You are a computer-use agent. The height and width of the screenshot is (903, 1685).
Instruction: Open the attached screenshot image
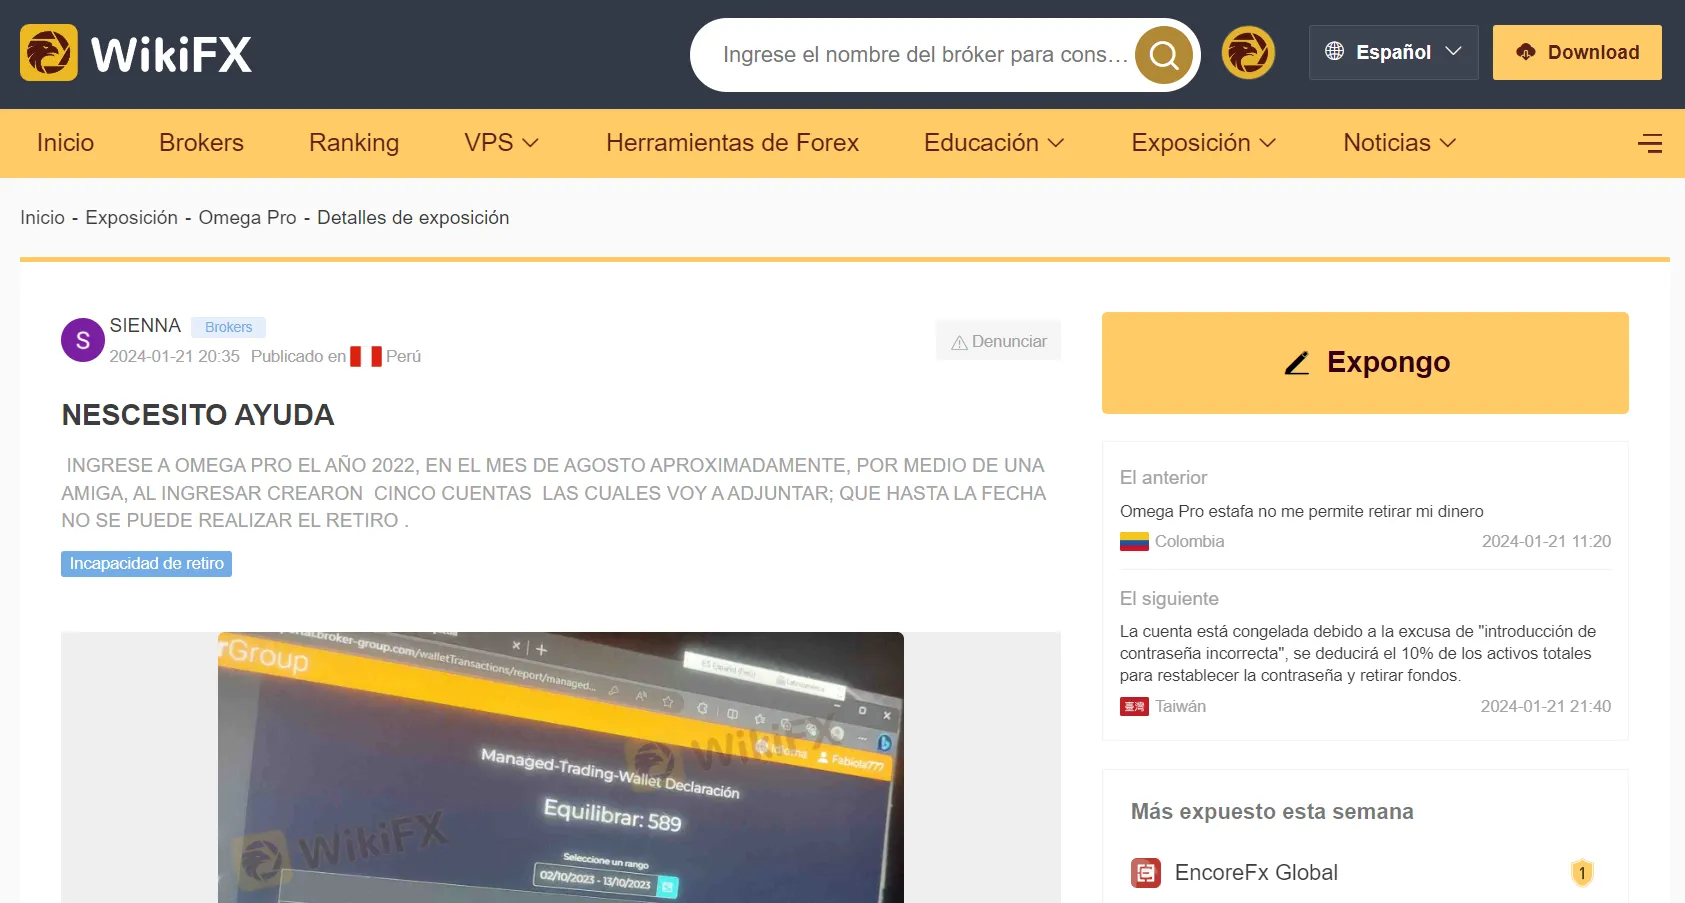click(x=561, y=767)
